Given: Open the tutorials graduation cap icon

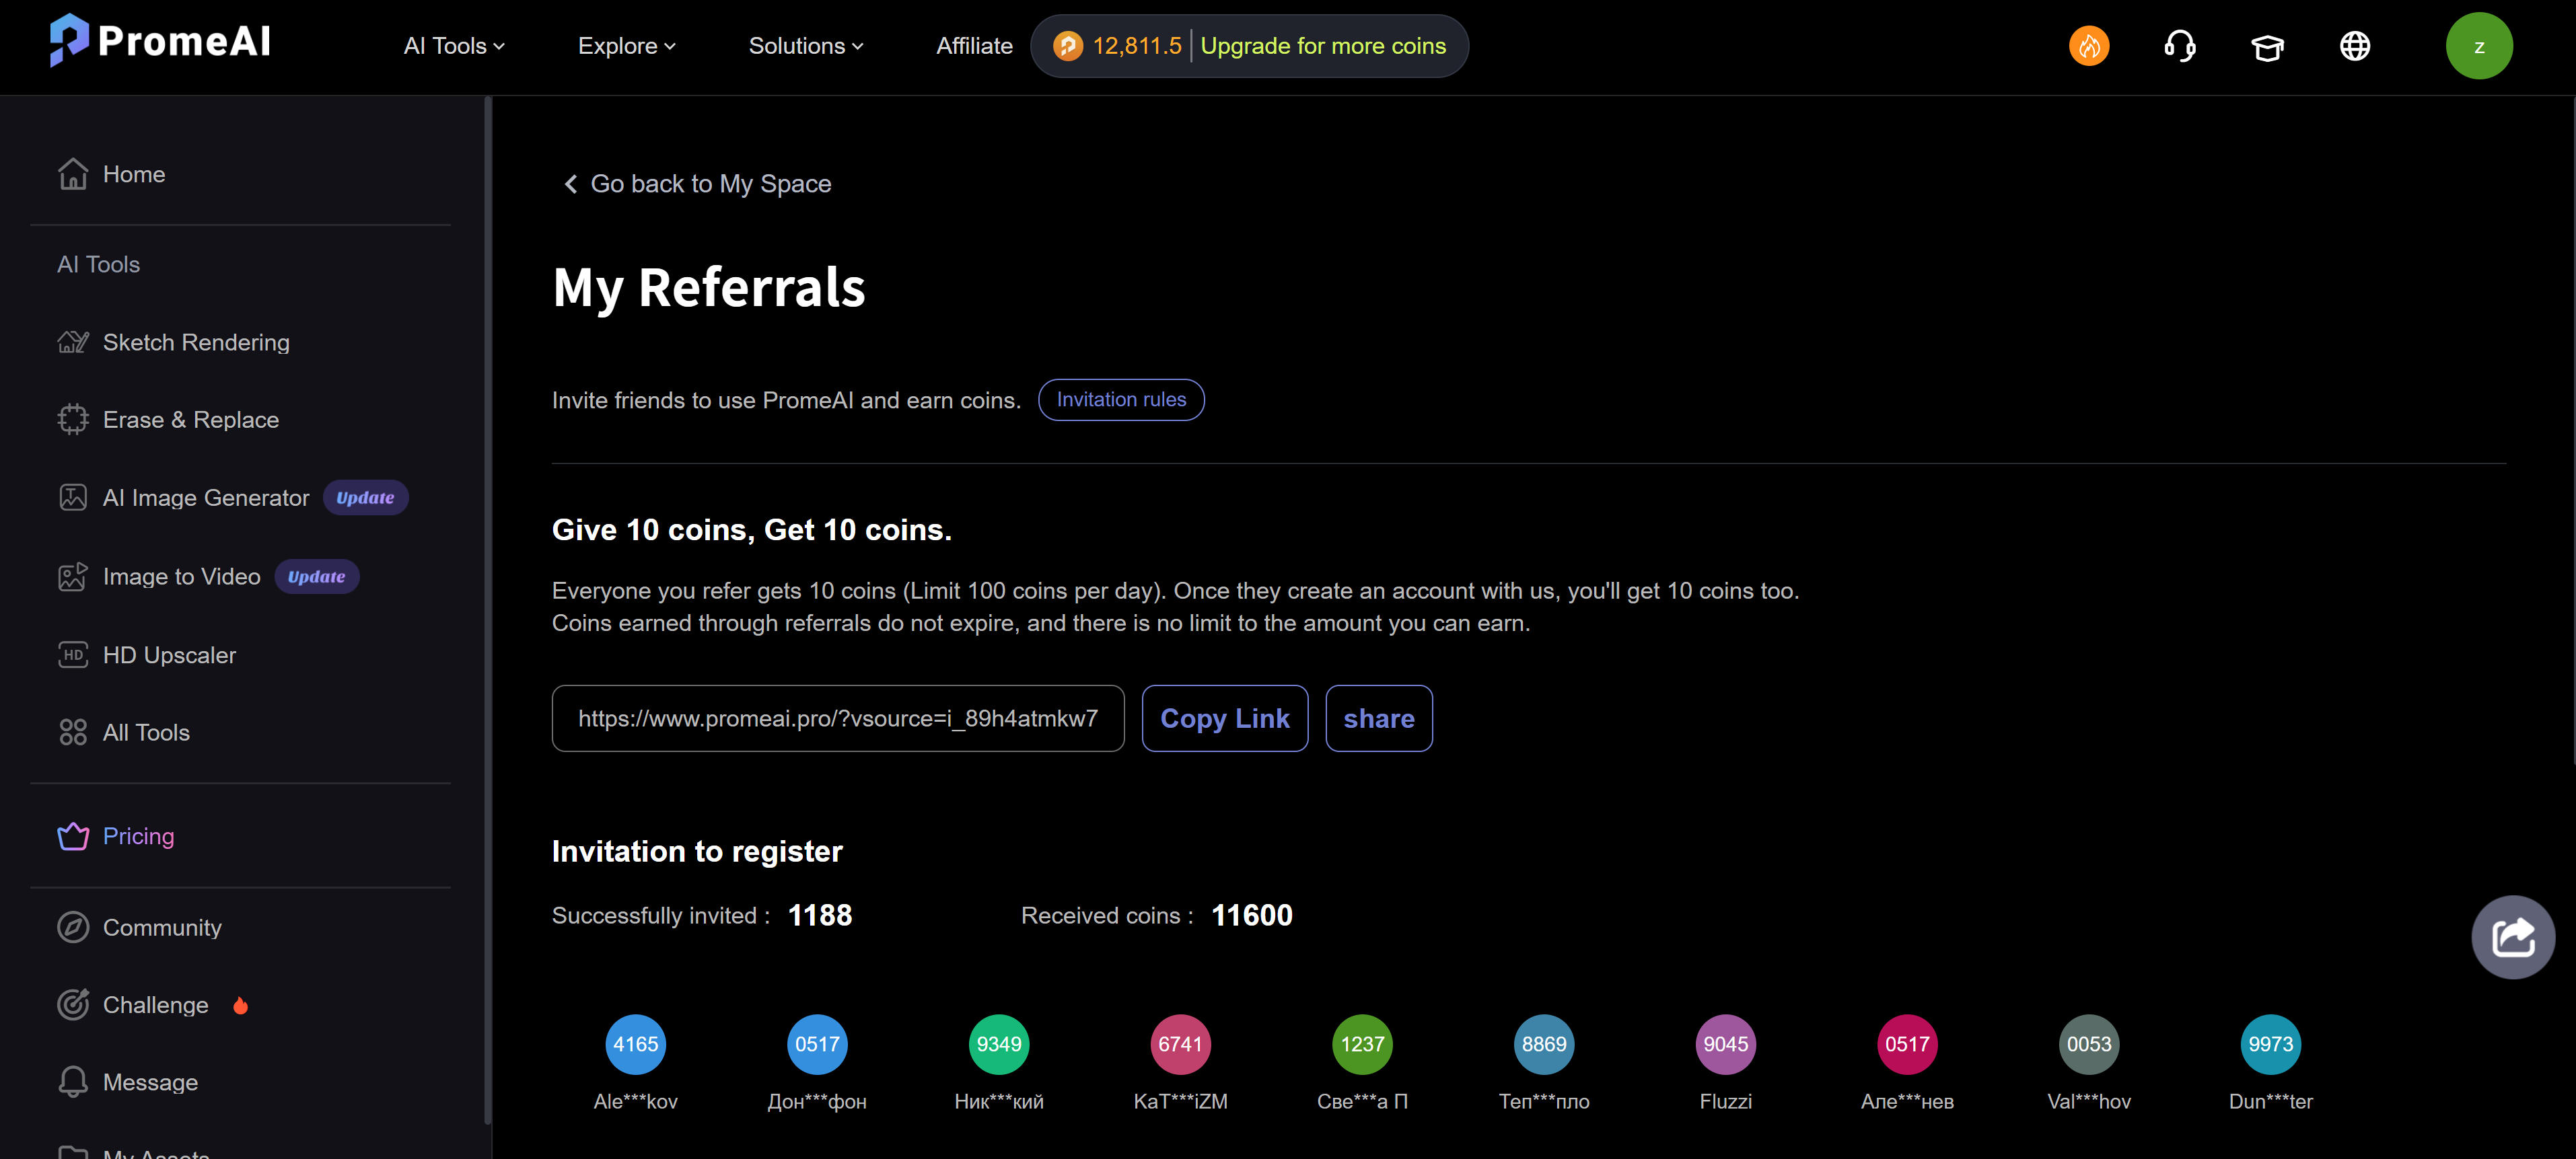Looking at the screenshot, I should pos(2267,46).
